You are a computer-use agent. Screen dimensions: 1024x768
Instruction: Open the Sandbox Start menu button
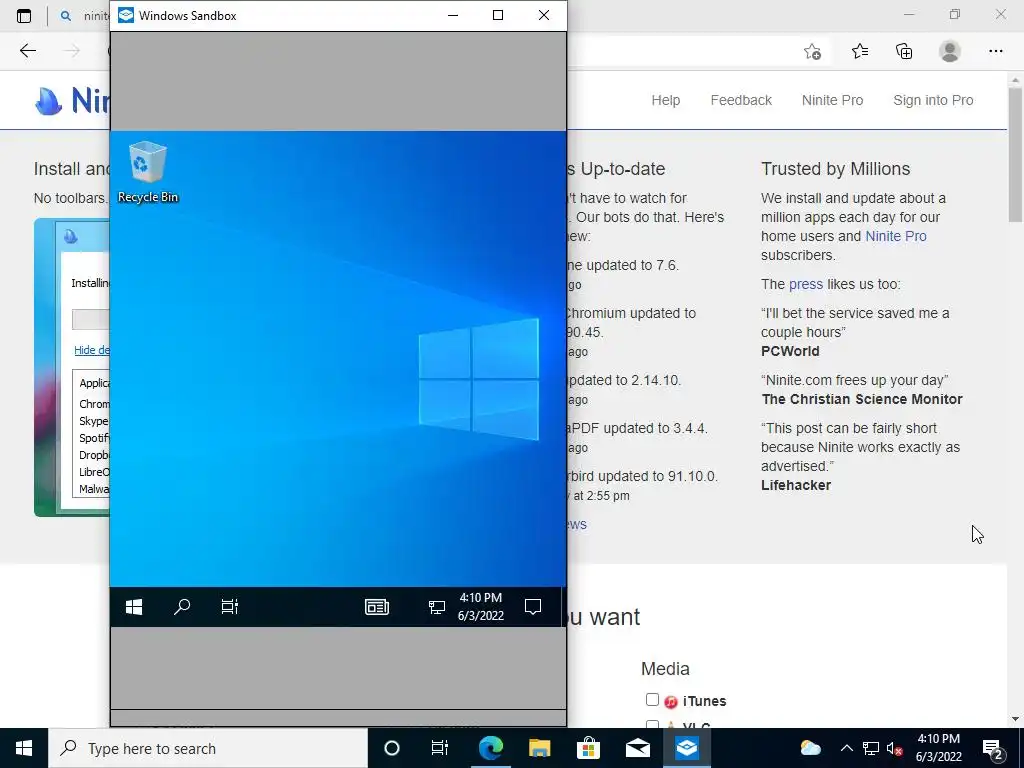point(134,607)
